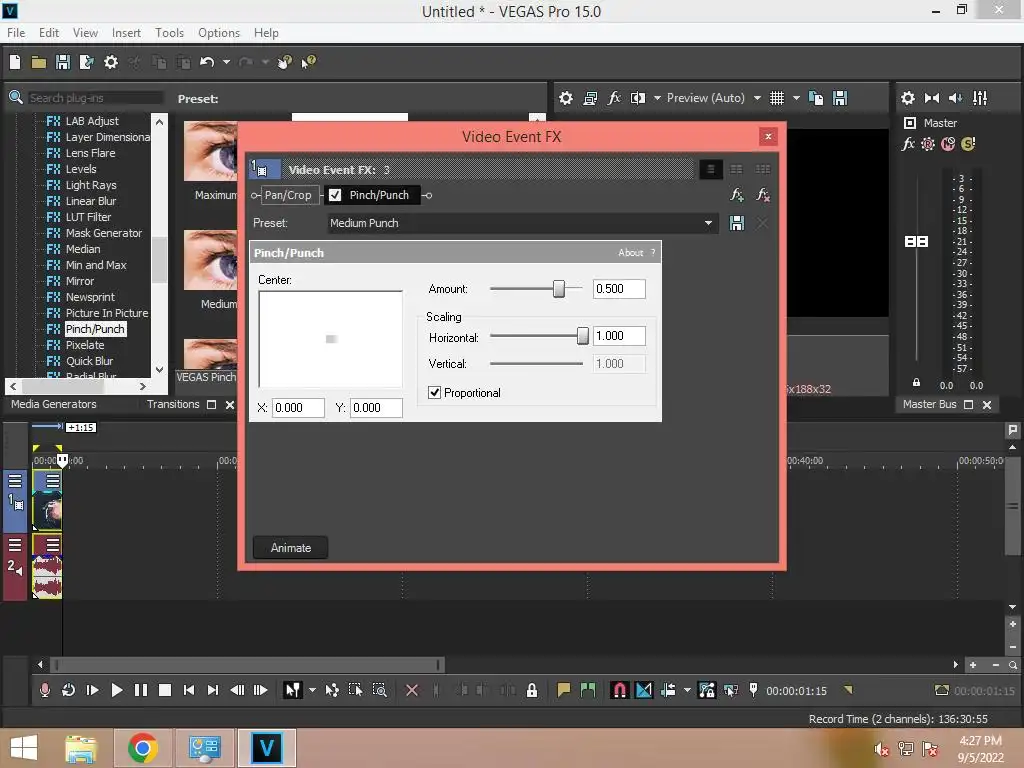Click the Horizontal value field
Image resolution: width=1024 pixels, height=768 pixels.
click(619, 336)
